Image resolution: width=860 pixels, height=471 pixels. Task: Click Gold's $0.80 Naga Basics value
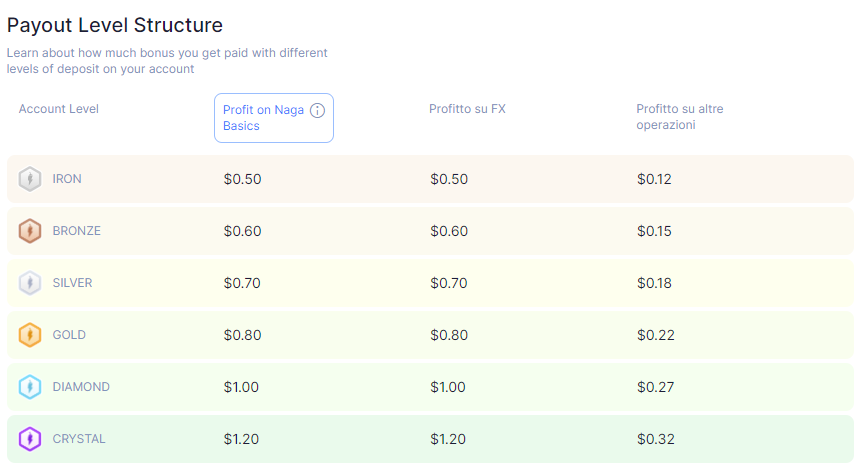[x=242, y=335]
